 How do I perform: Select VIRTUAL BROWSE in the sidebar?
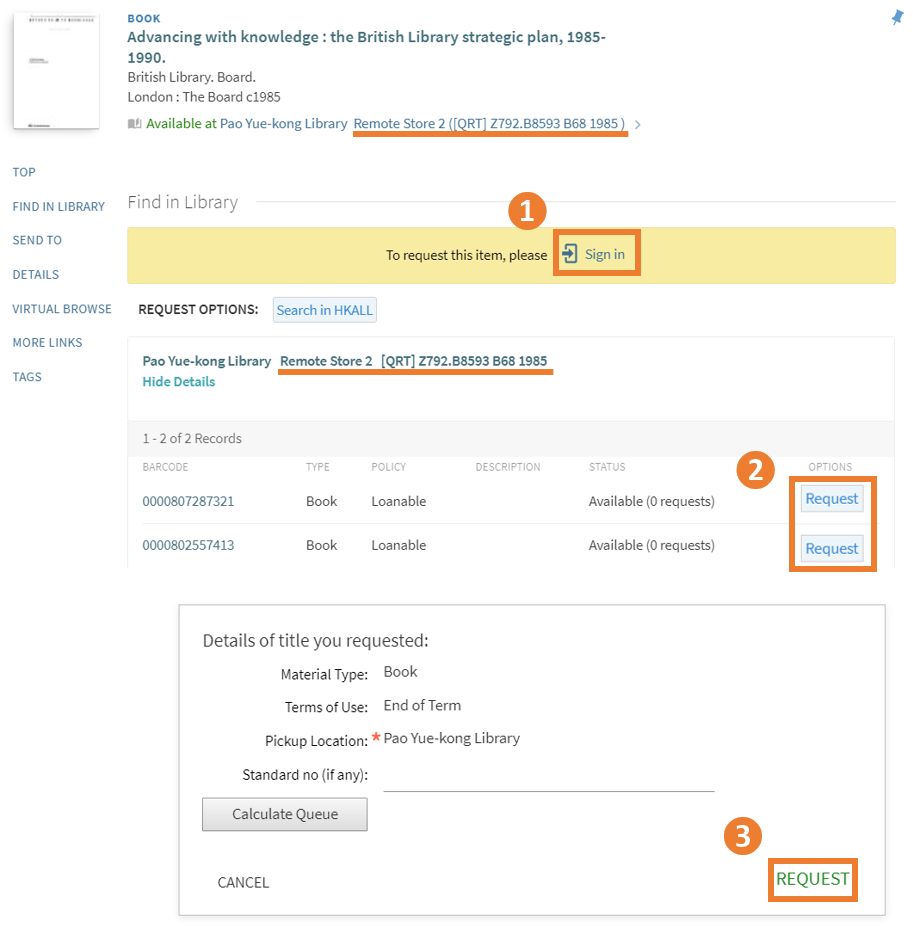click(x=61, y=308)
